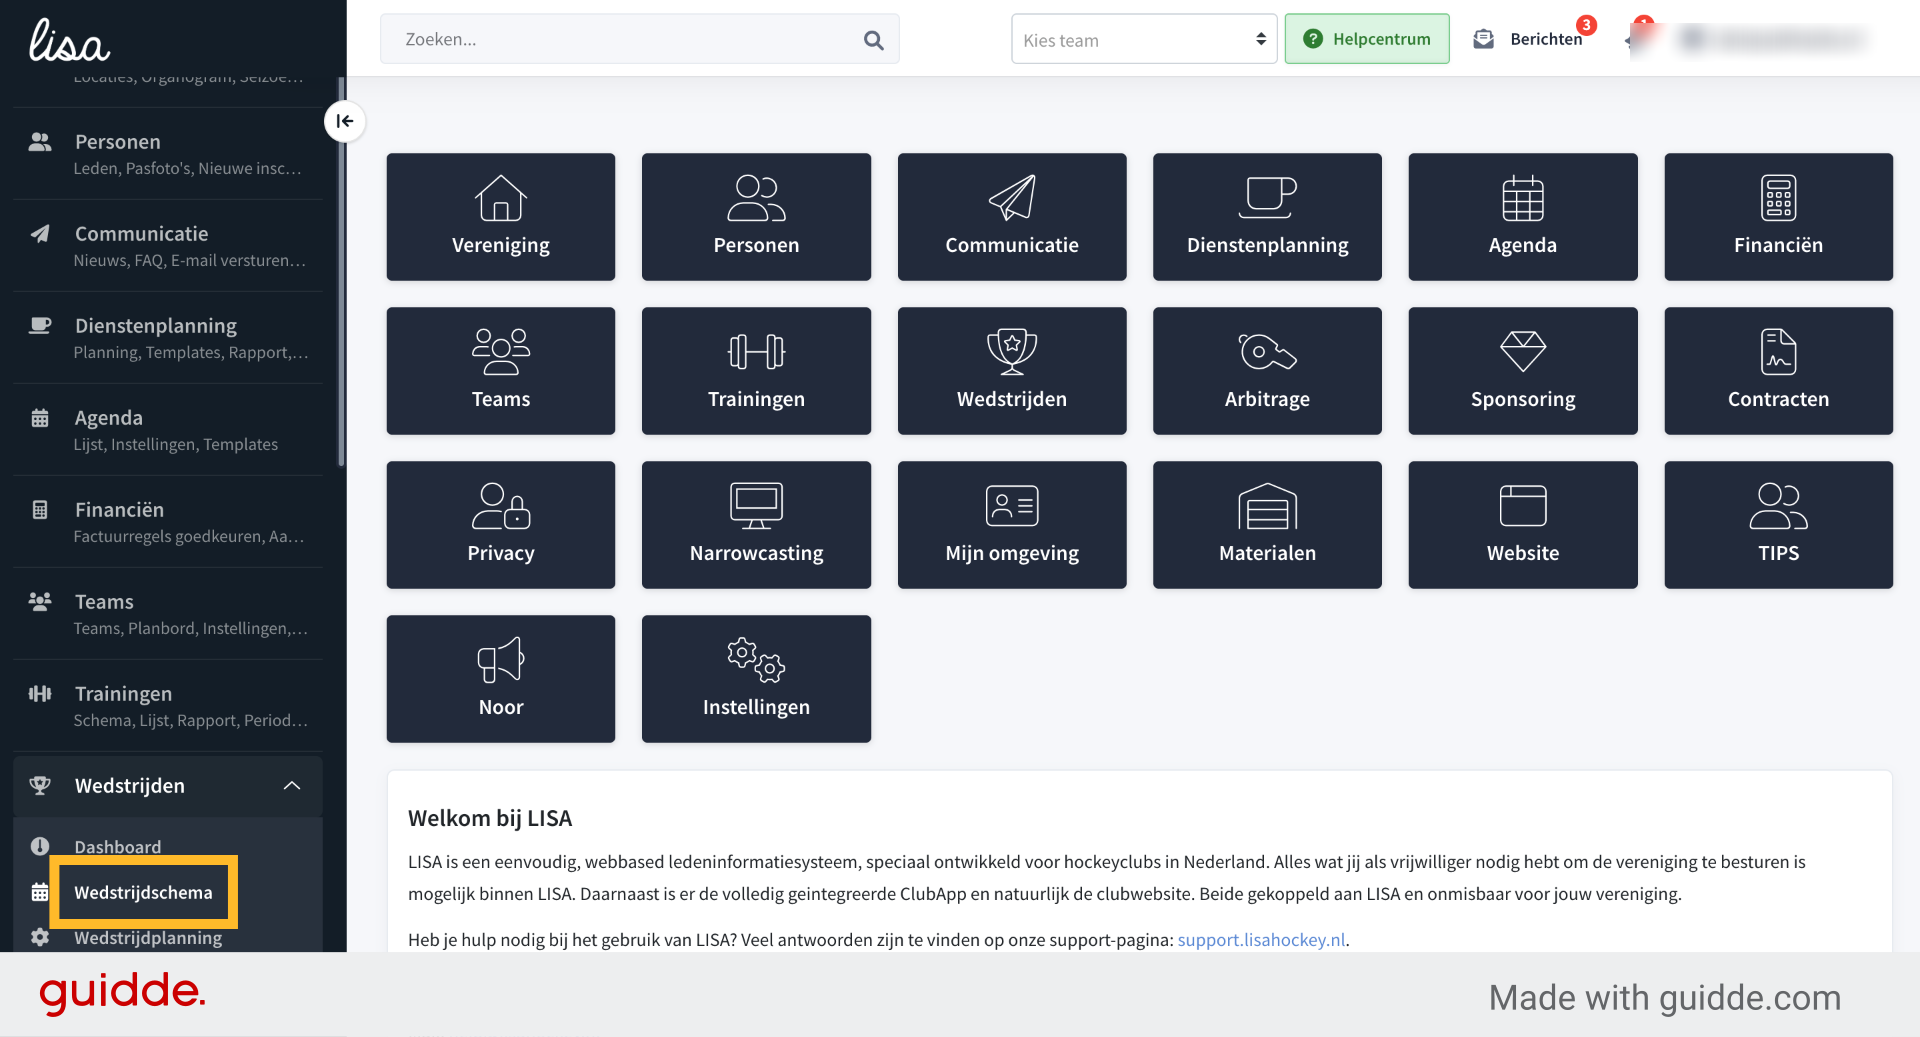The width and height of the screenshot is (1920, 1037).
Task: Open the Instellingen gears tile
Action: pos(756,678)
